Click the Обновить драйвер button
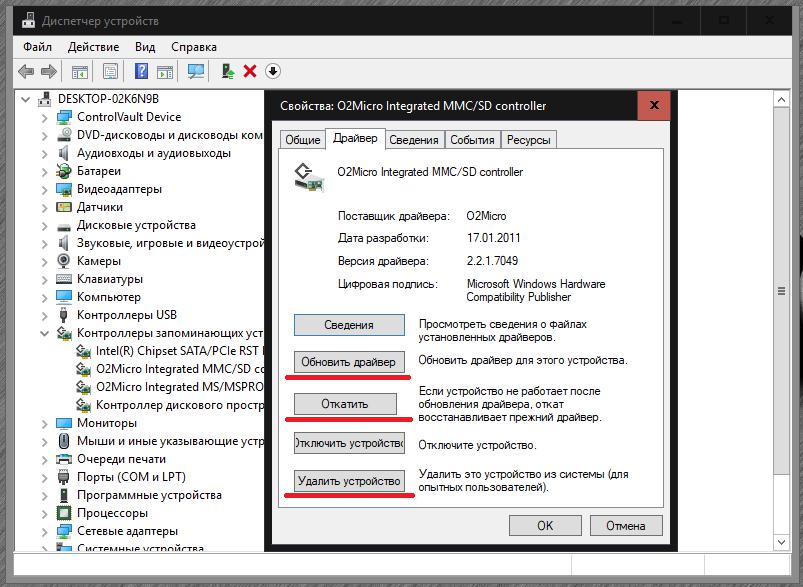This screenshot has width=803, height=587. (348, 362)
